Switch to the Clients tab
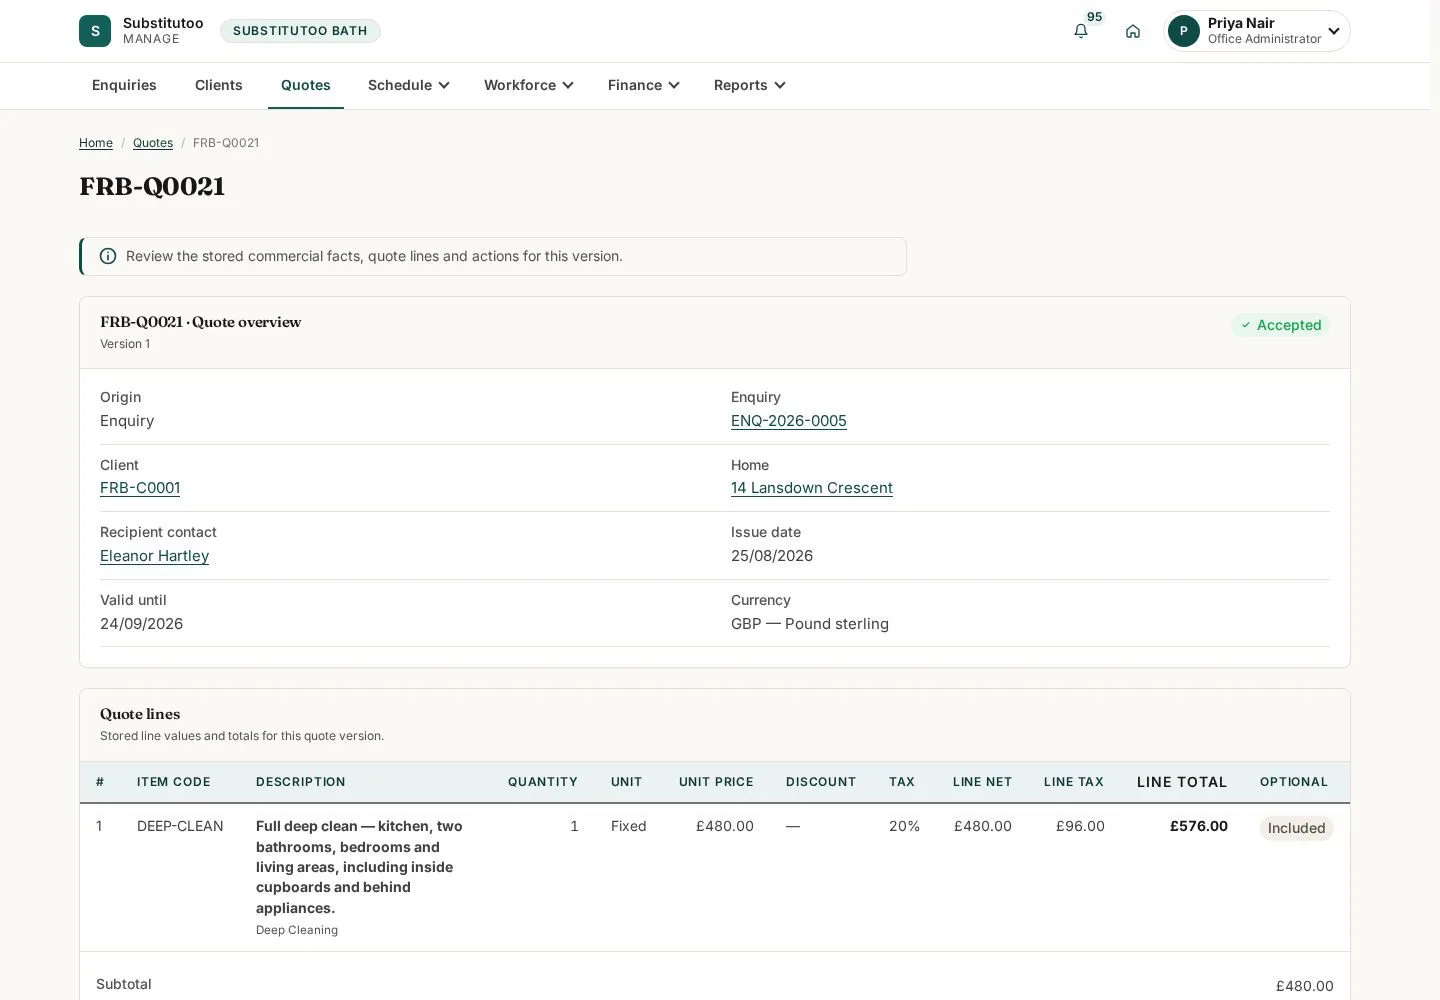The width and height of the screenshot is (1440, 1000). pos(219,85)
